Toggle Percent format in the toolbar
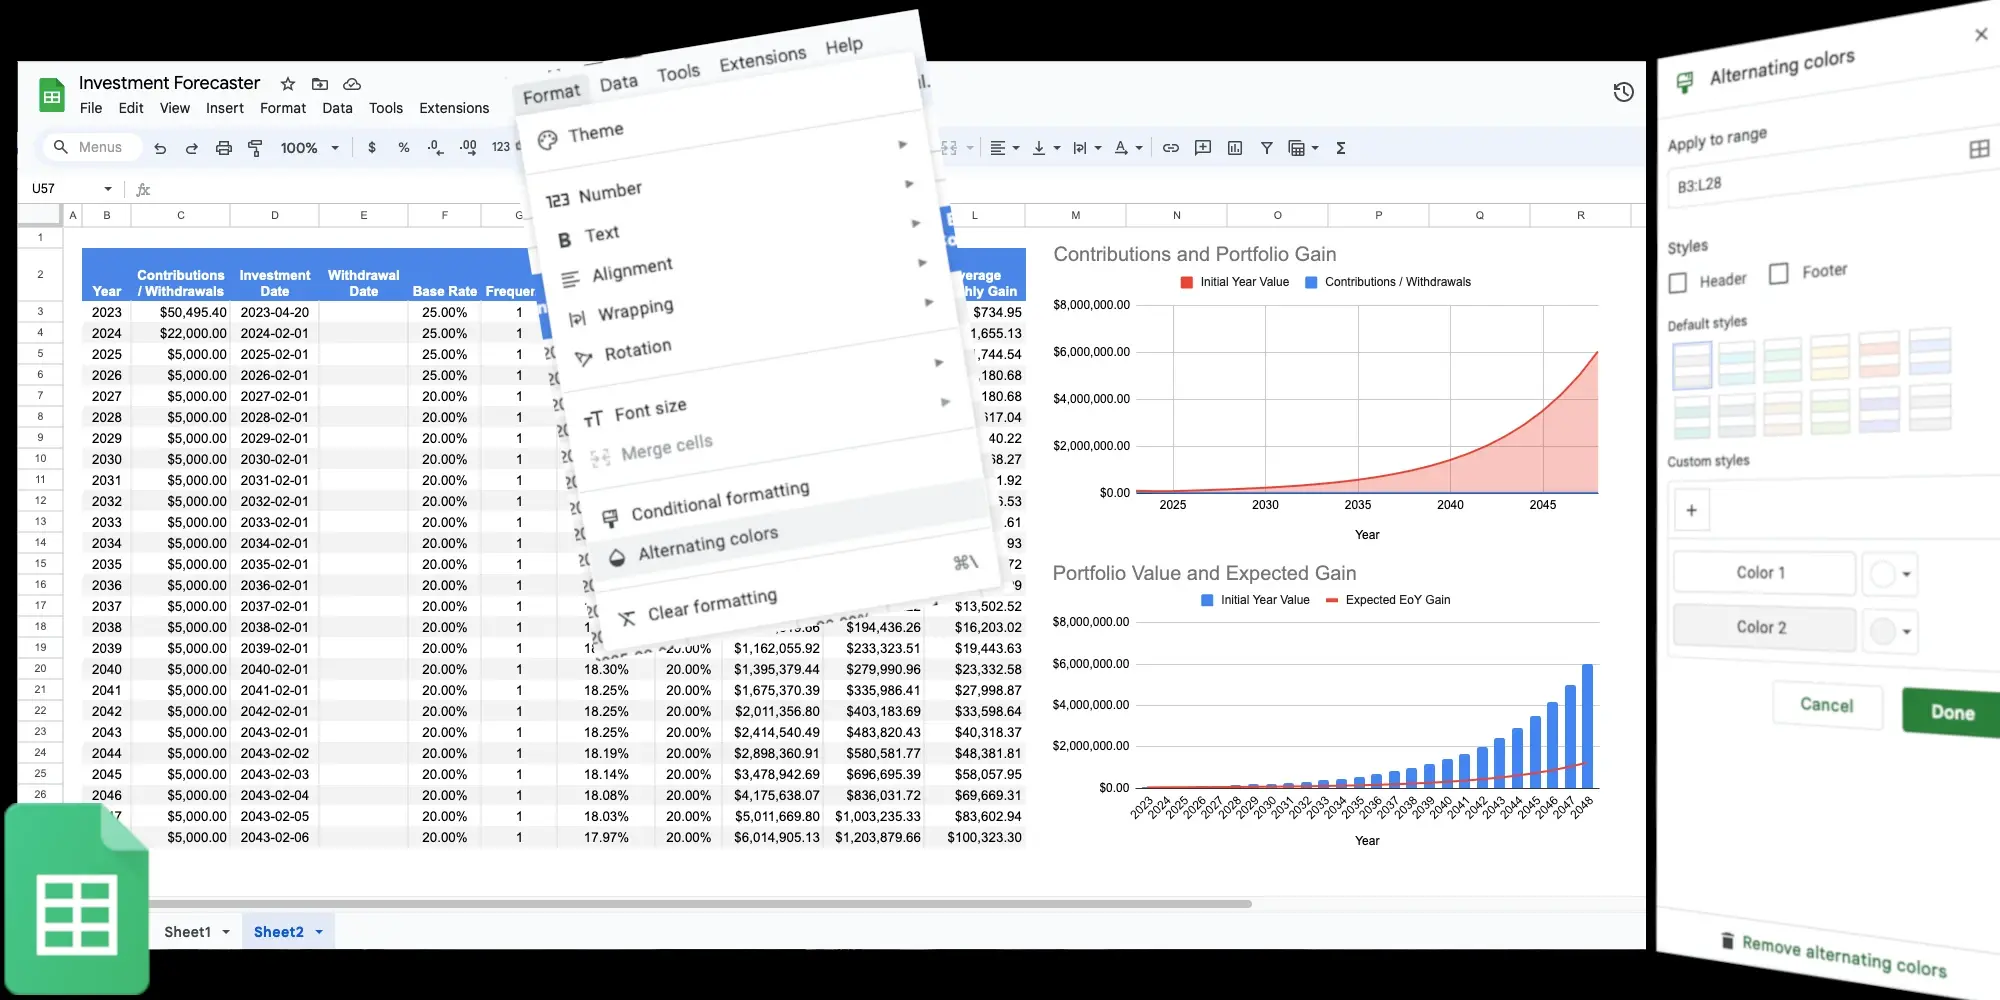Image resolution: width=2000 pixels, height=1000 pixels. (x=404, y=147)
